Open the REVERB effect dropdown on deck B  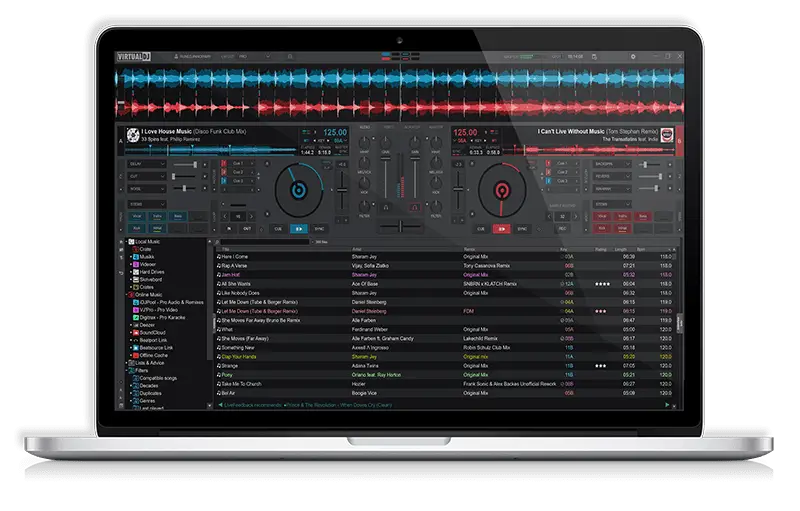612,176
